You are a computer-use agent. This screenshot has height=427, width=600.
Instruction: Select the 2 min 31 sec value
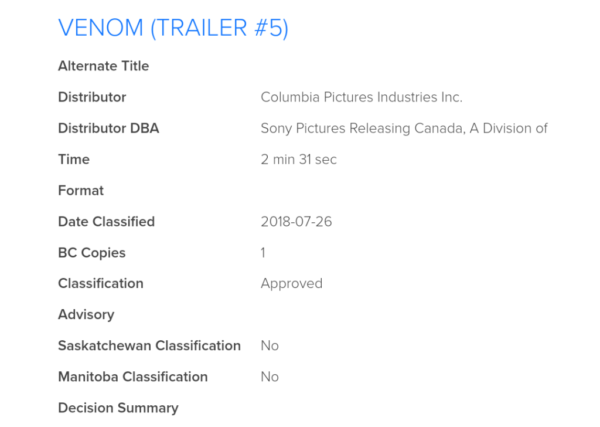pyautogui.click(x=298, y=159)
